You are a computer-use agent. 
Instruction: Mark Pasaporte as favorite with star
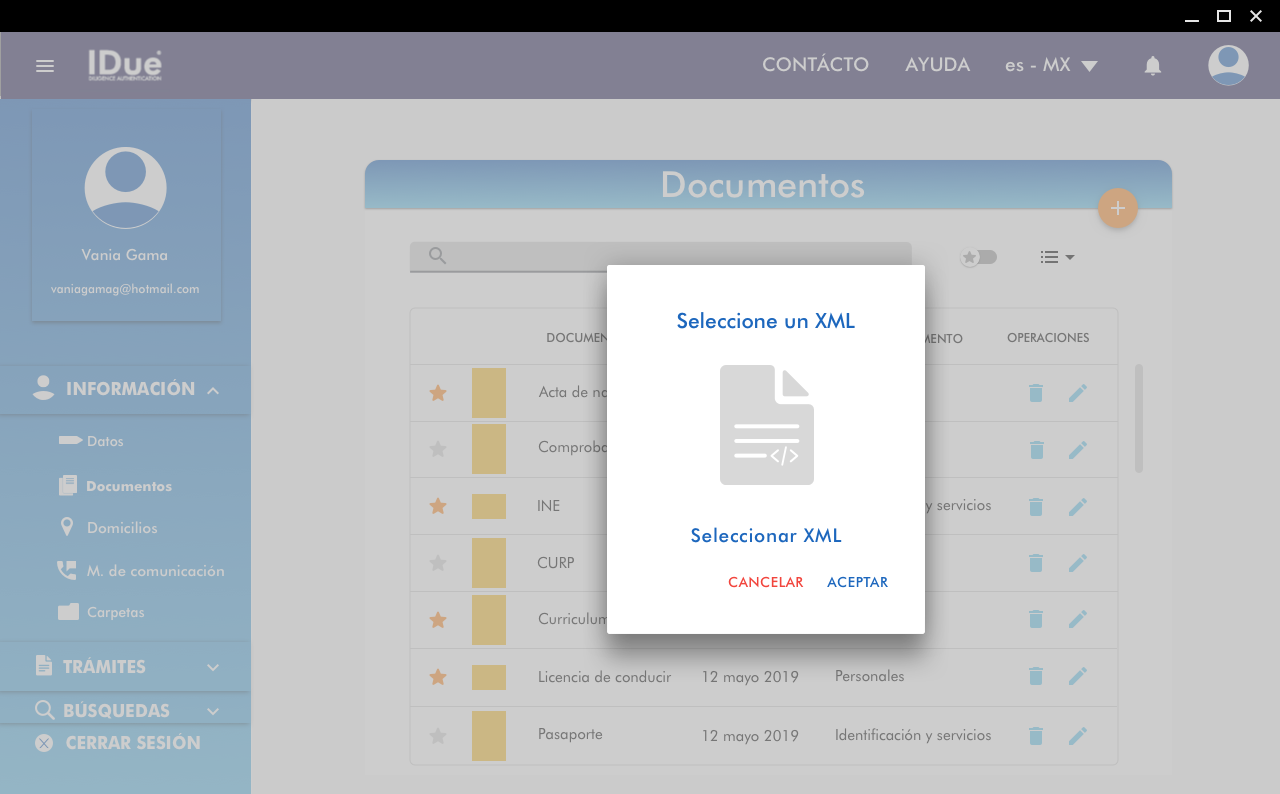(x=437, y=736)
